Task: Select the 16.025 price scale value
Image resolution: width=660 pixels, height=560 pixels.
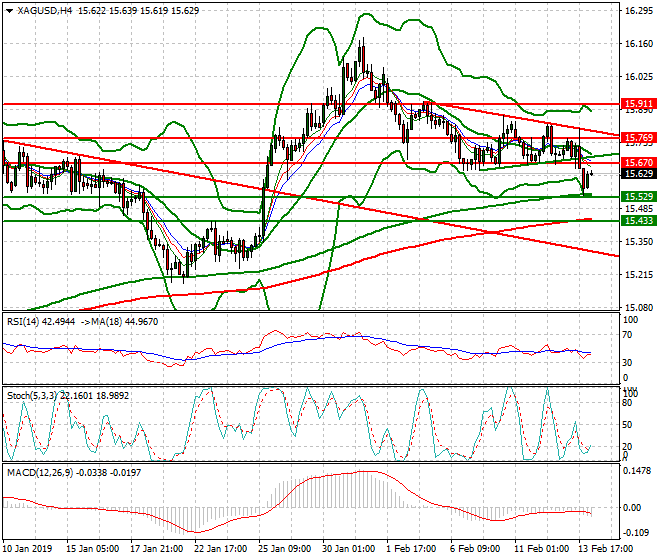Action: [639, 77]
